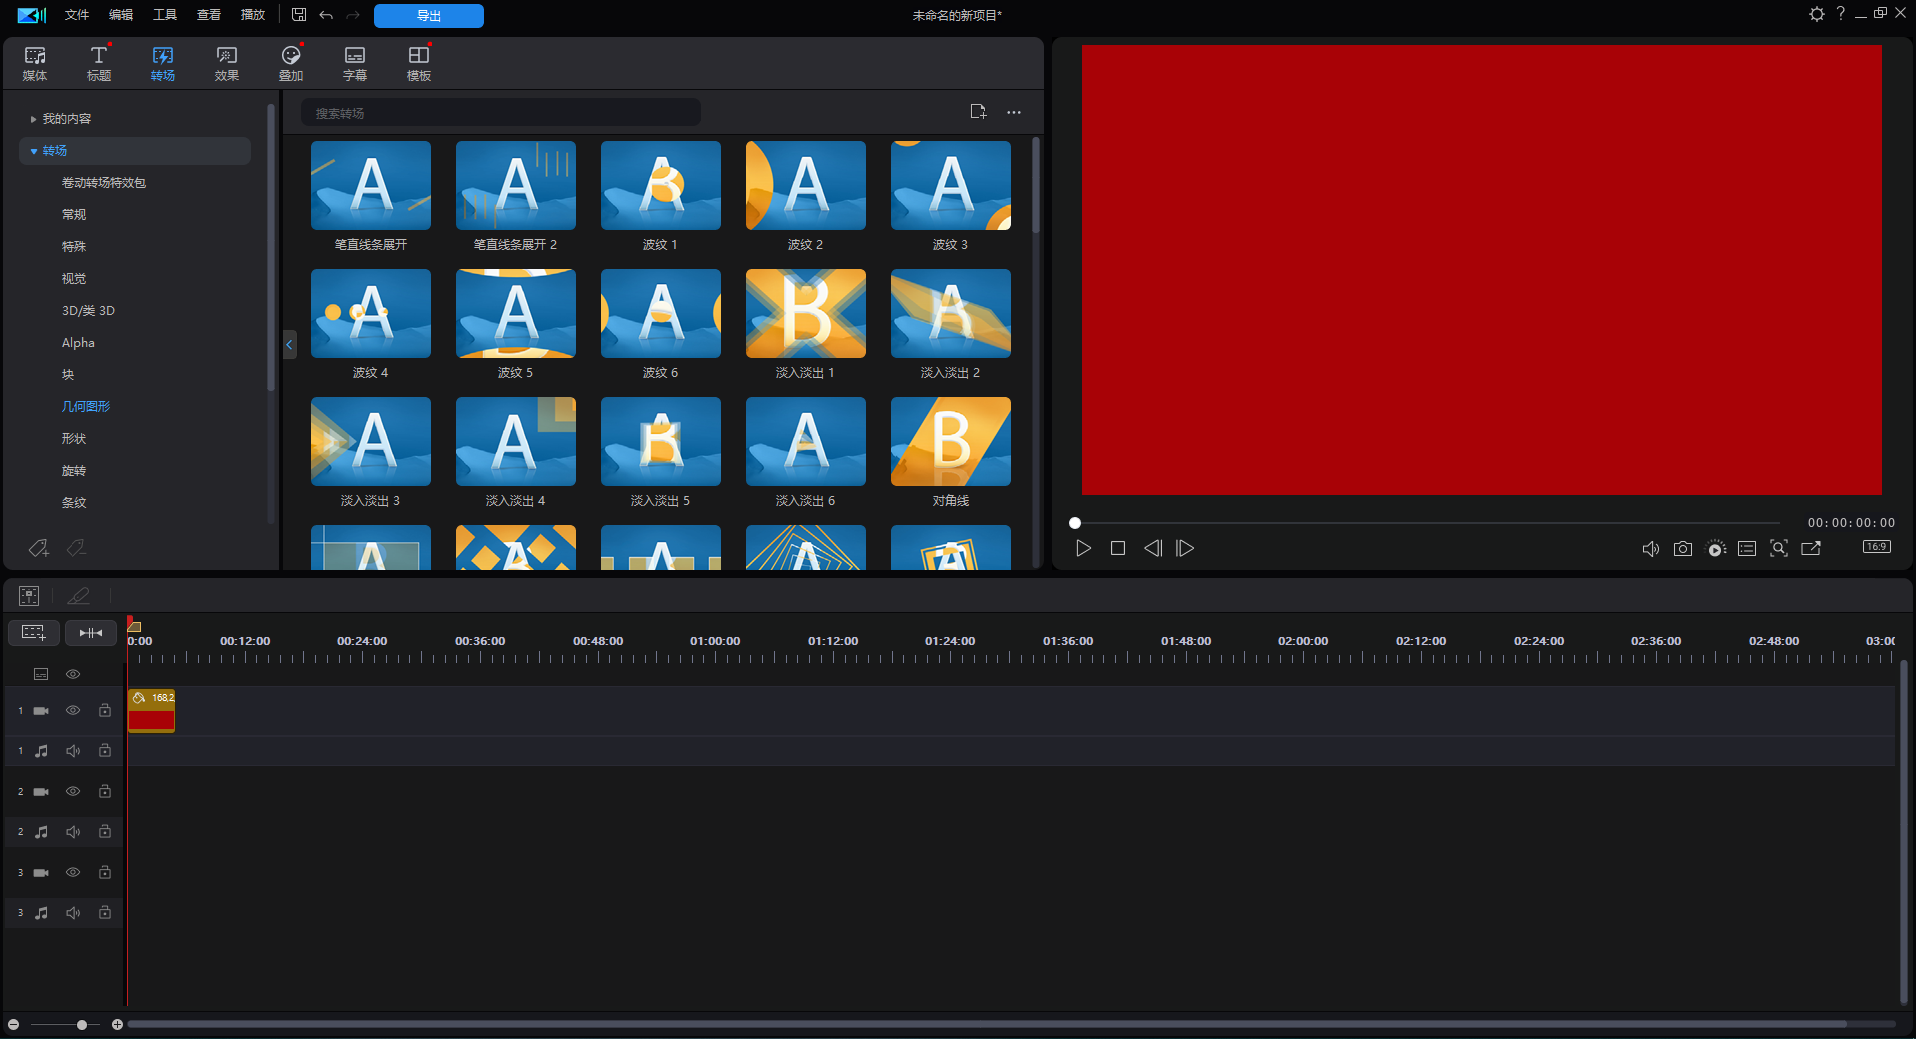Screen dimensions: 1916x1039
Task: Select the 常规 category
Action: pyautogui.click(x=74, y=215)
